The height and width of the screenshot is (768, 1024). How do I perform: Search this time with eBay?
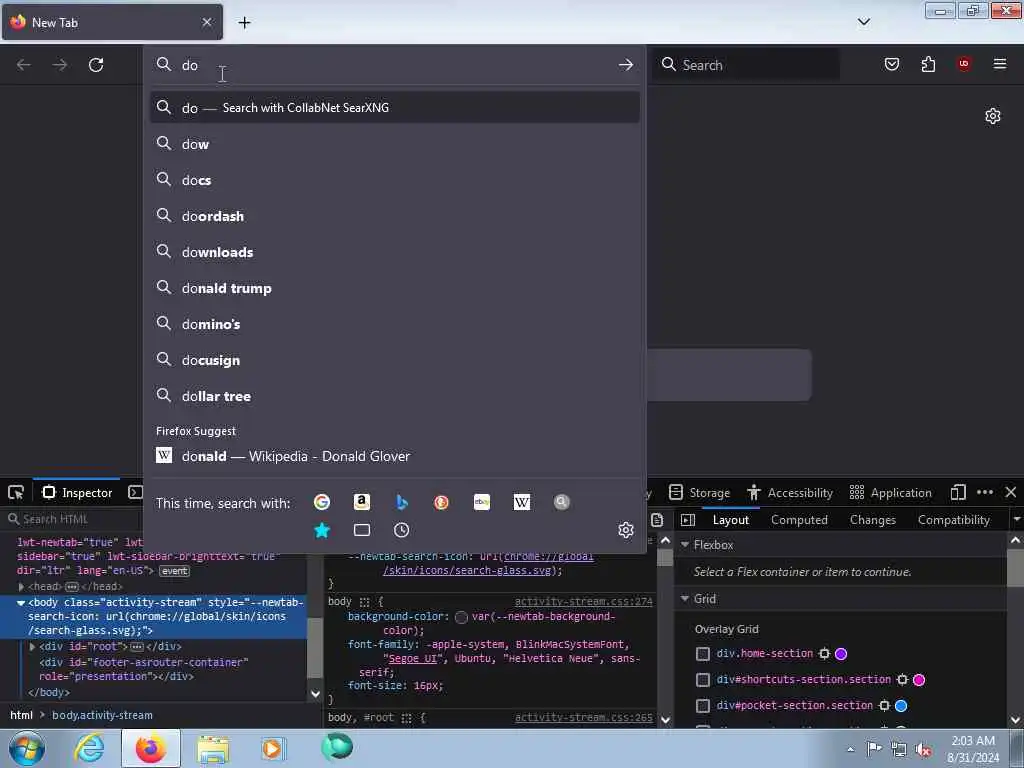(x=482, y=502)
